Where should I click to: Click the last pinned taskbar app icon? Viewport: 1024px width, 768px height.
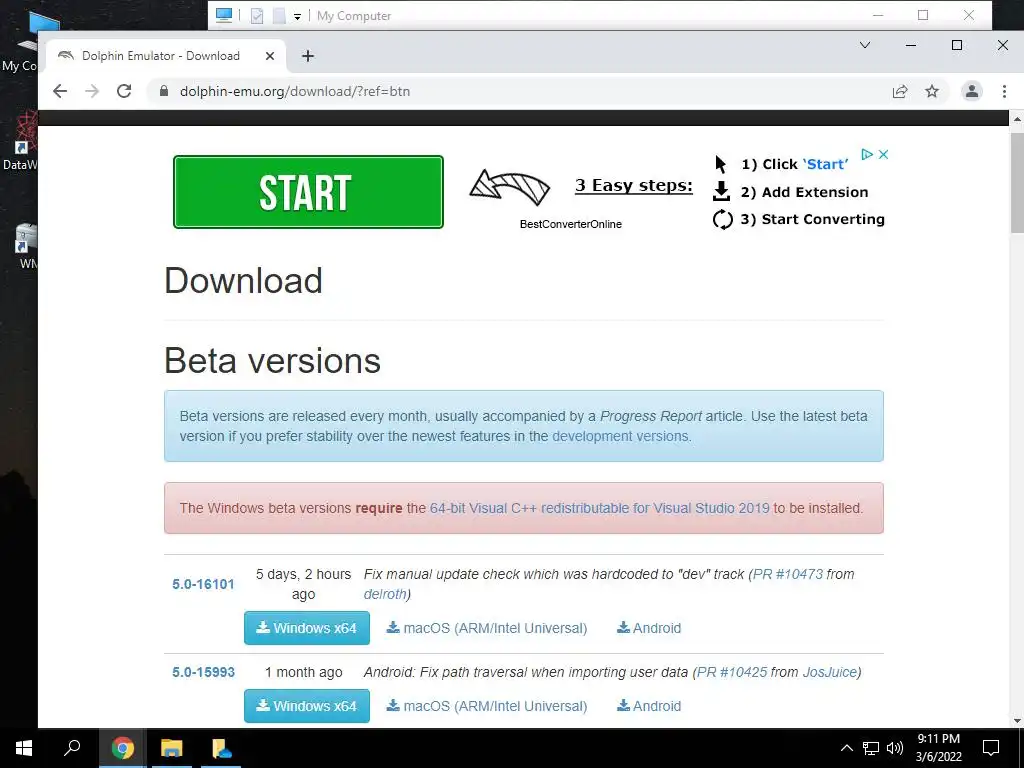coord(221,748)
